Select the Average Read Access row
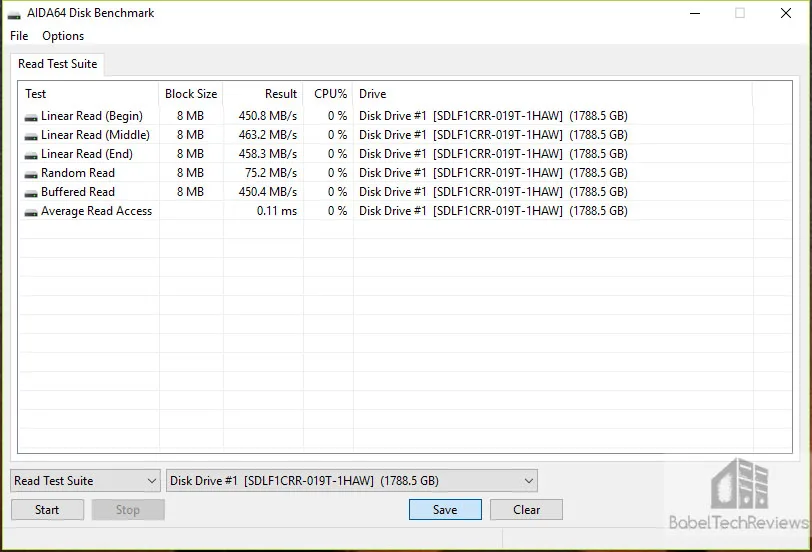The height and width of the screenshot is (552, 812). pyautogui.click(x=405, y=211)
